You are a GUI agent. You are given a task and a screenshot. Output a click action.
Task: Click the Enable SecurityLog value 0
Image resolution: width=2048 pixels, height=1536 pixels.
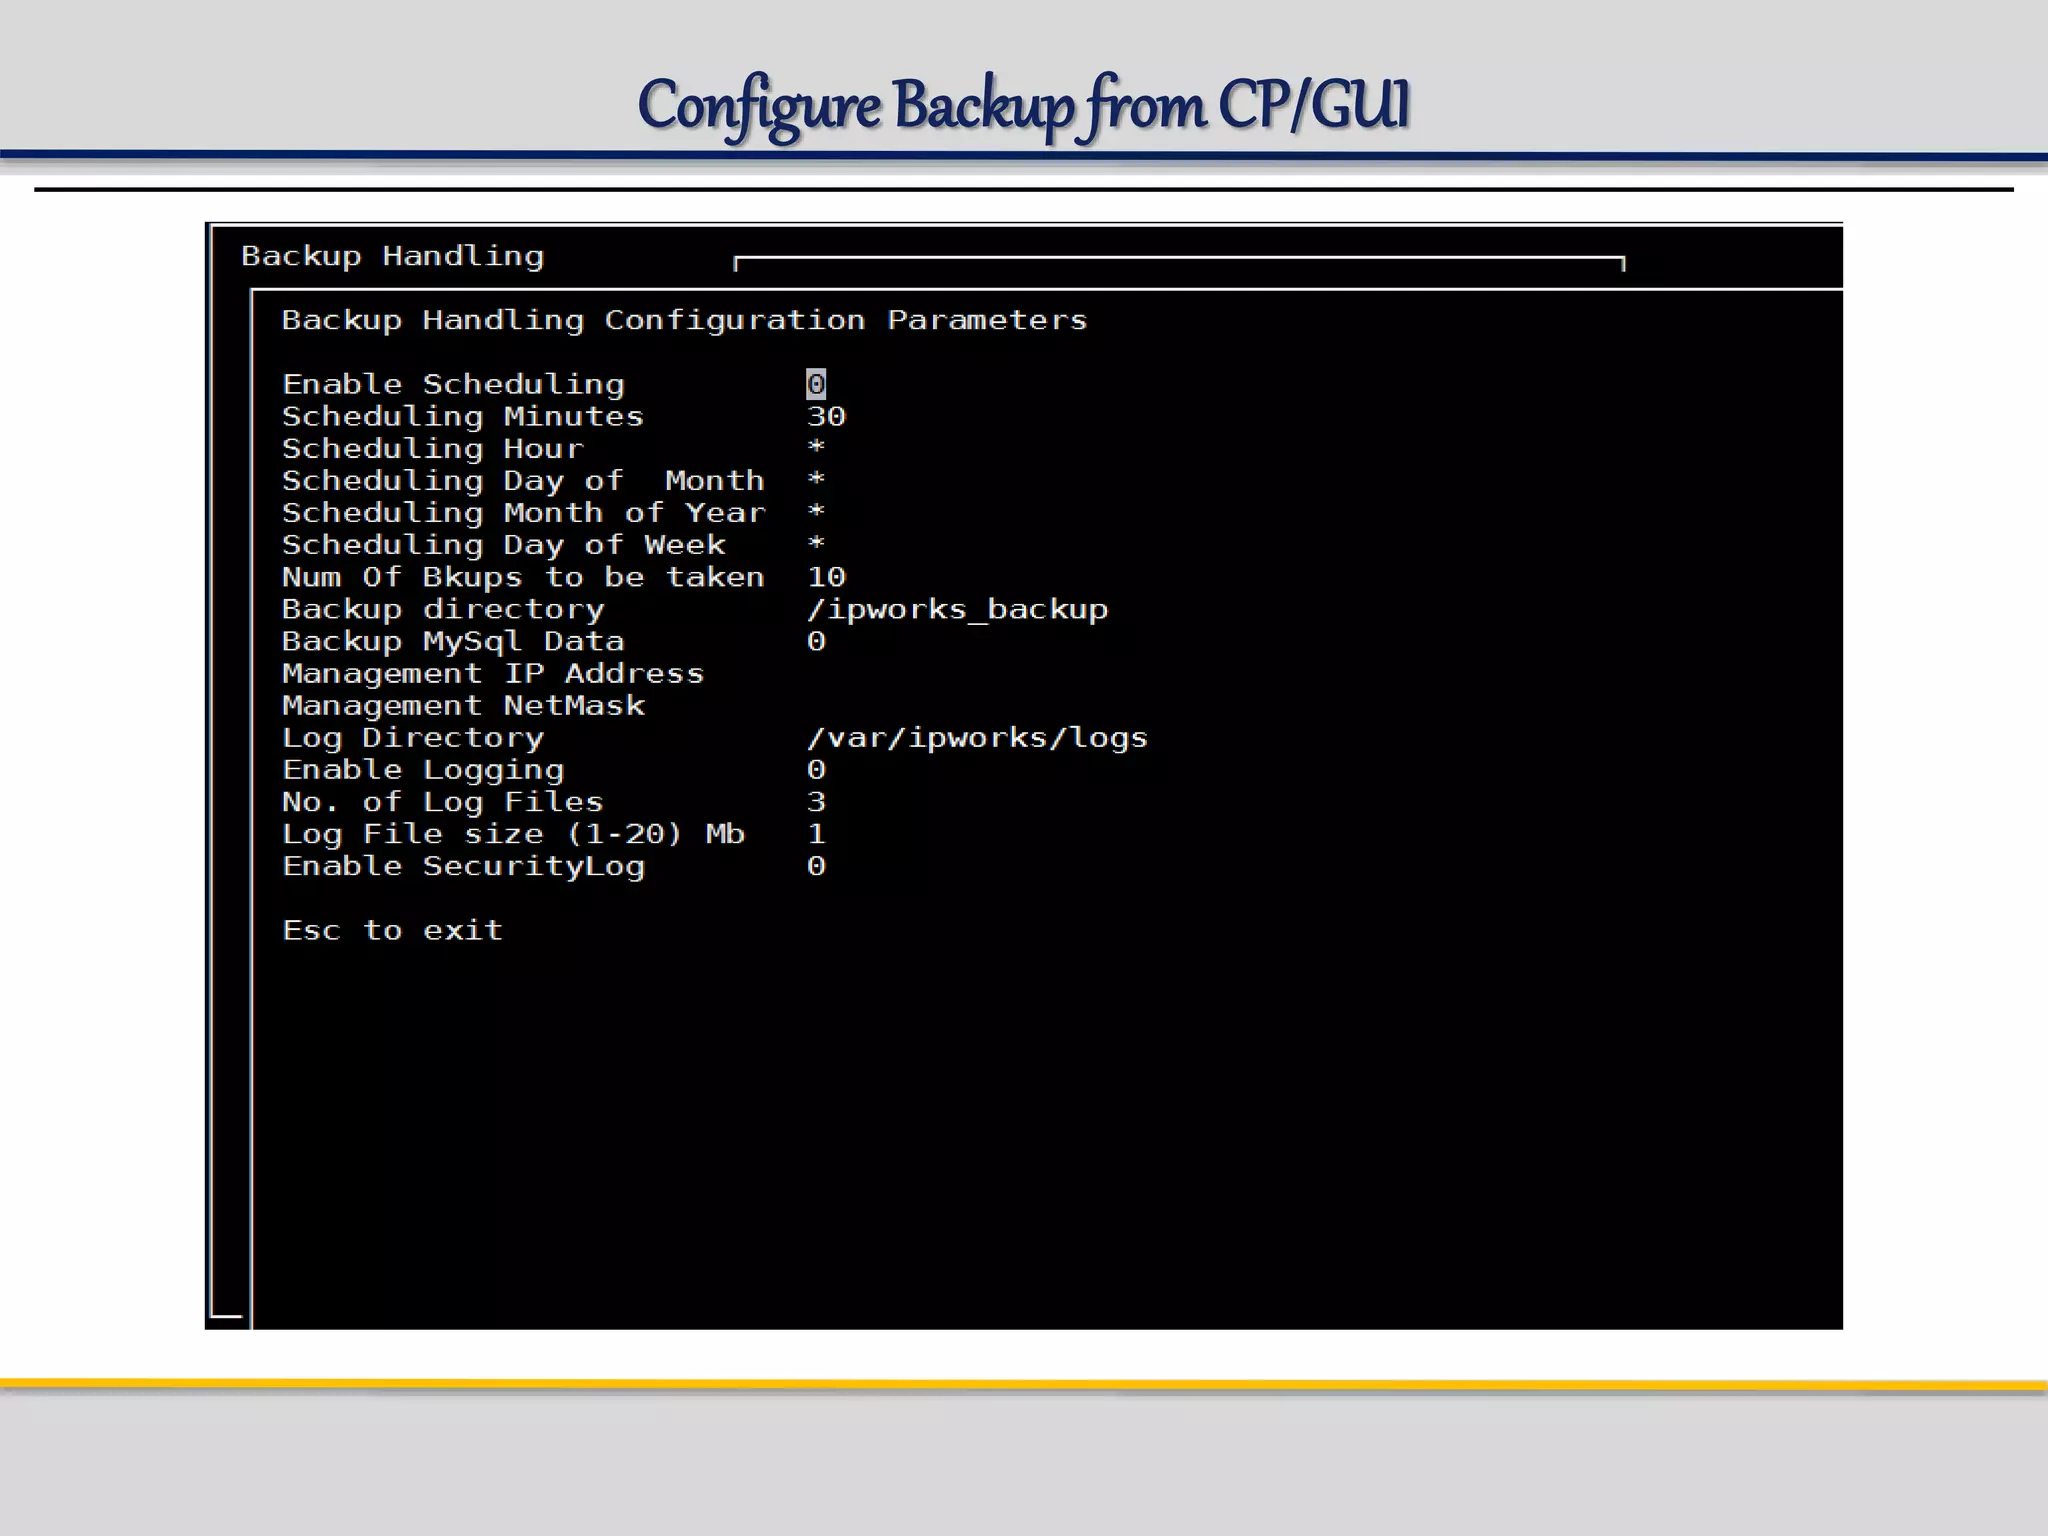(x=816, y=866)
